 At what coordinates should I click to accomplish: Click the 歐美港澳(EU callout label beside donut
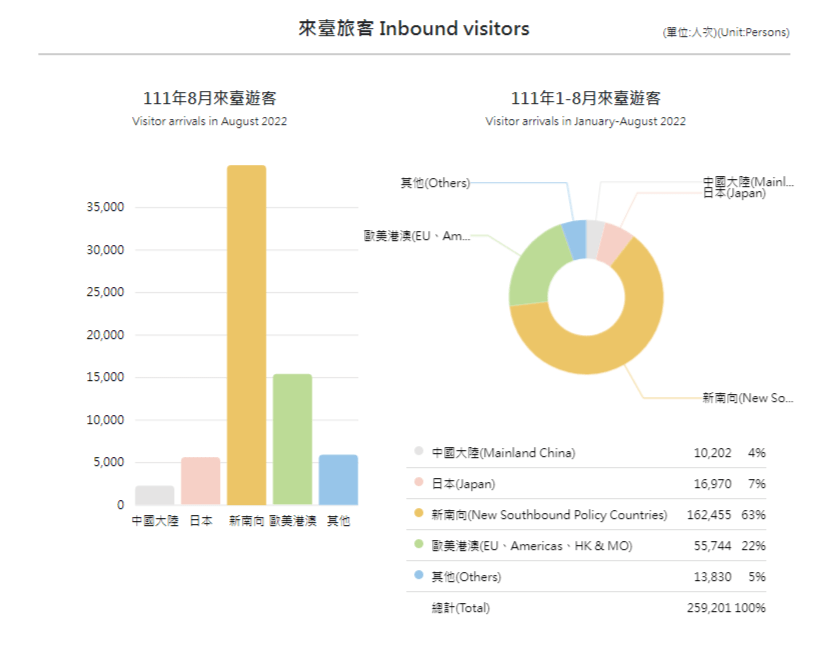(416, 236)
